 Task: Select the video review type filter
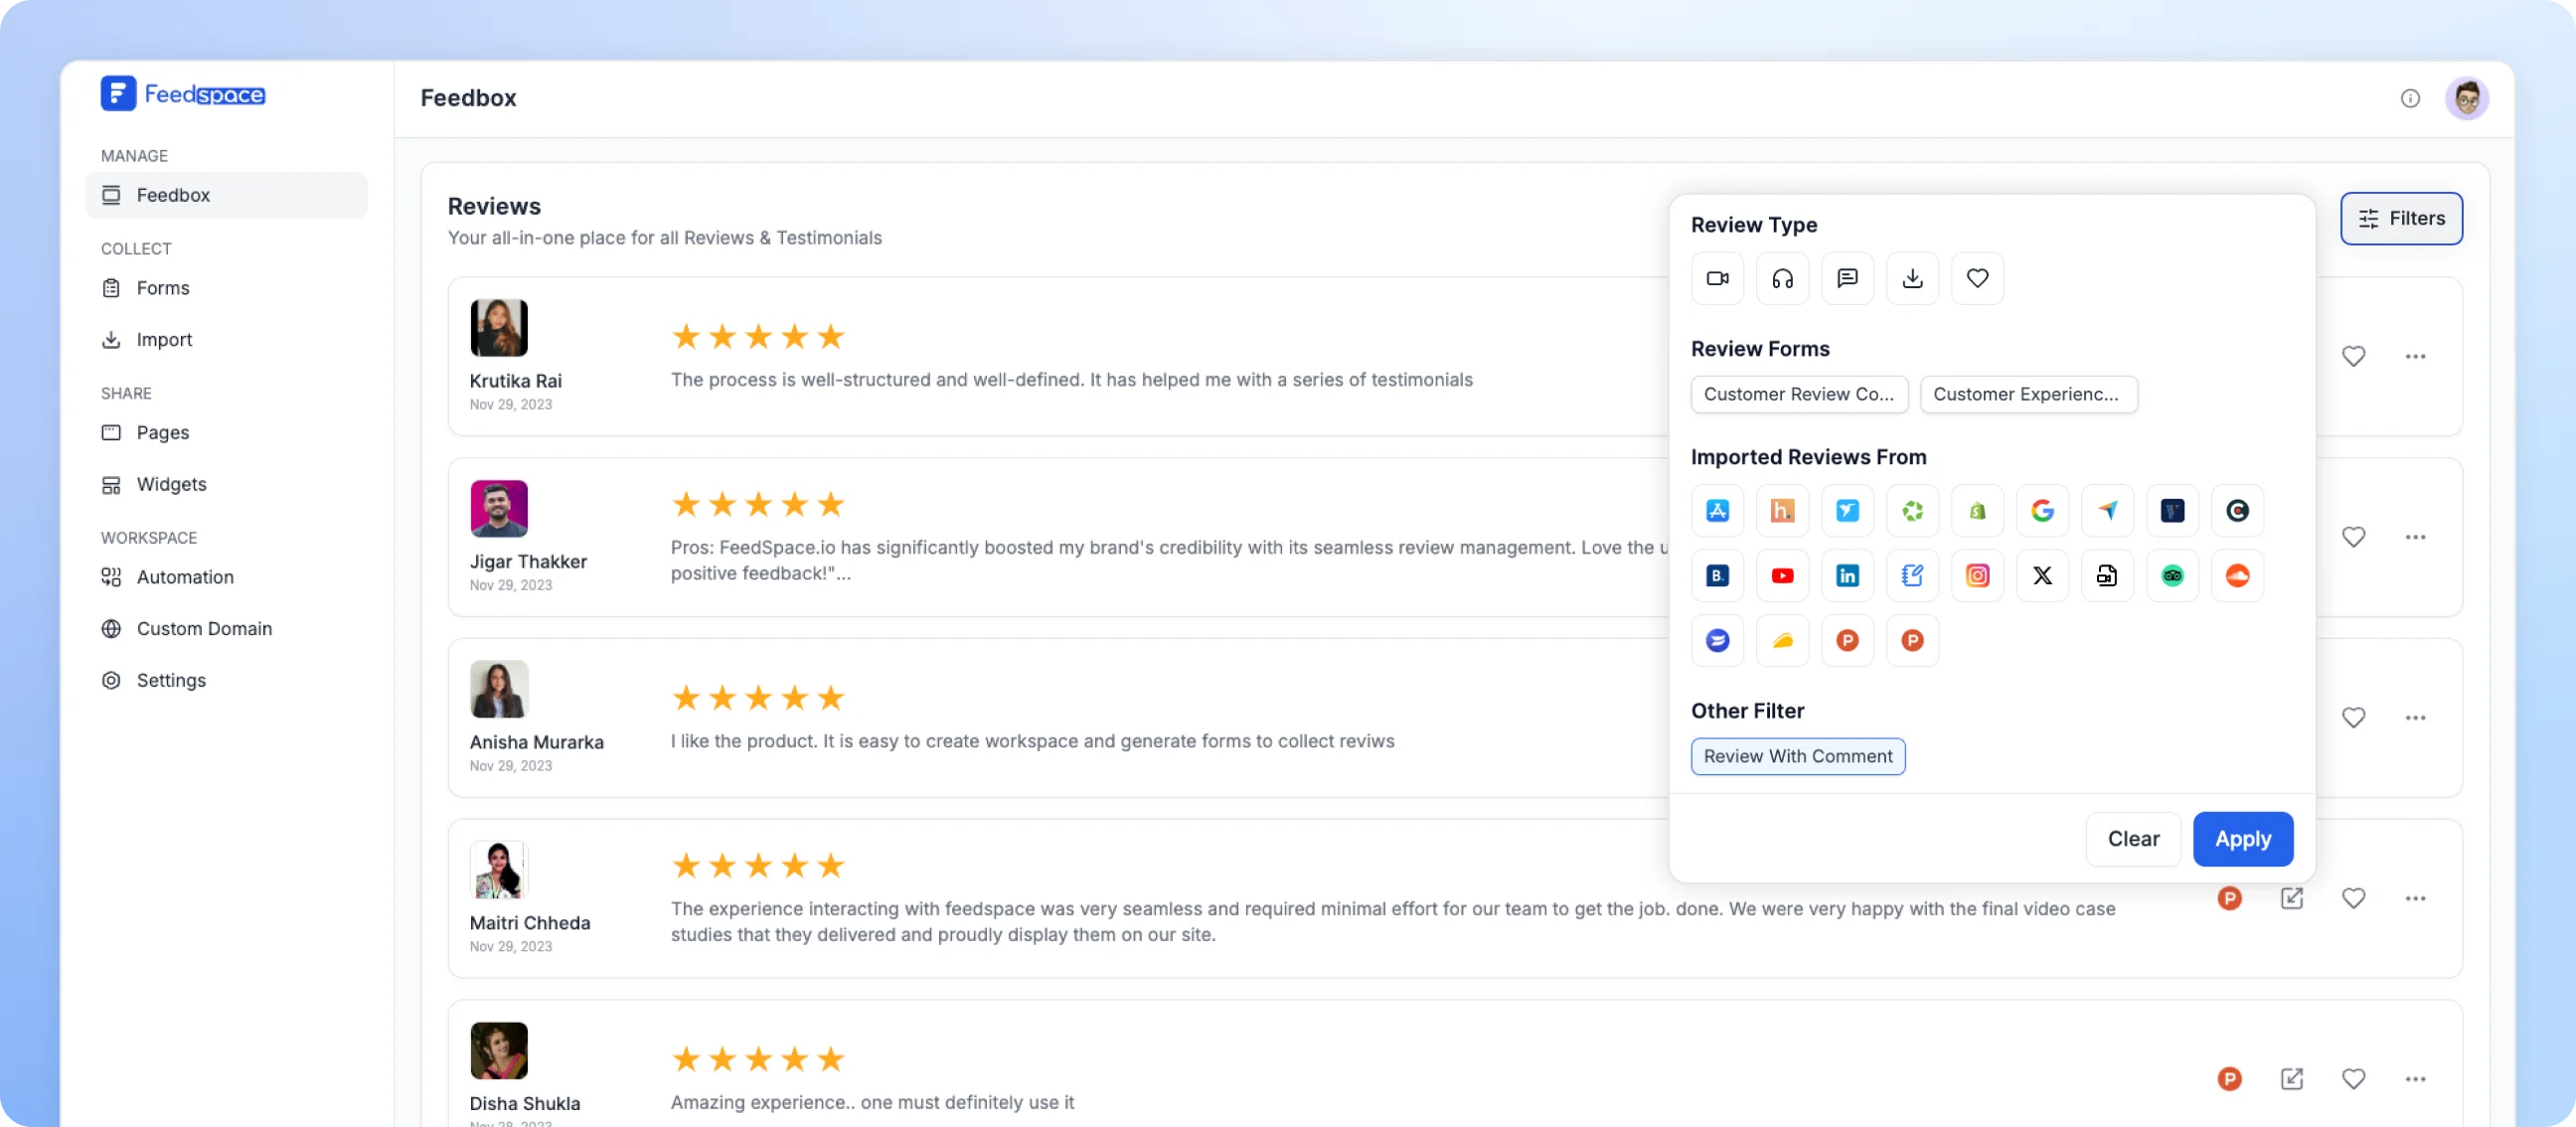click(1717, 278)
